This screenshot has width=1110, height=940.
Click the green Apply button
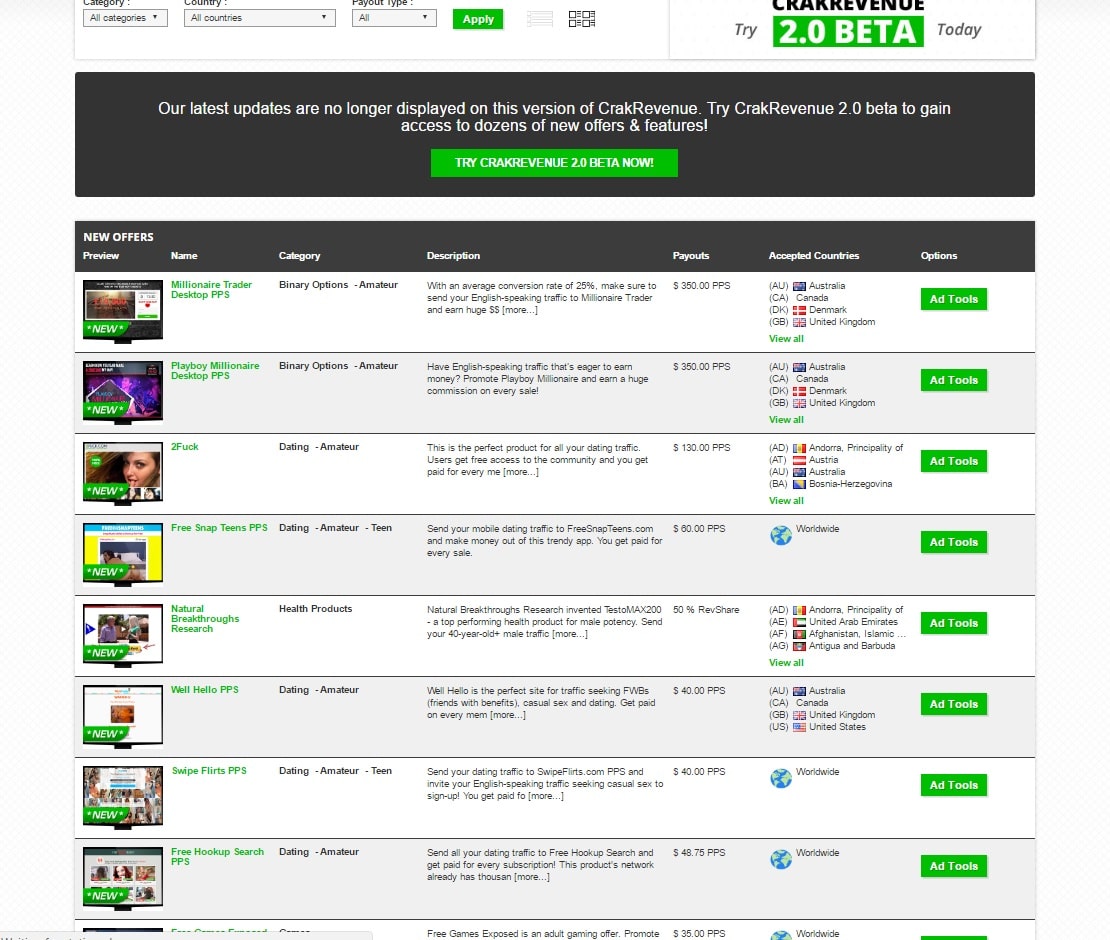click(478, 19)
